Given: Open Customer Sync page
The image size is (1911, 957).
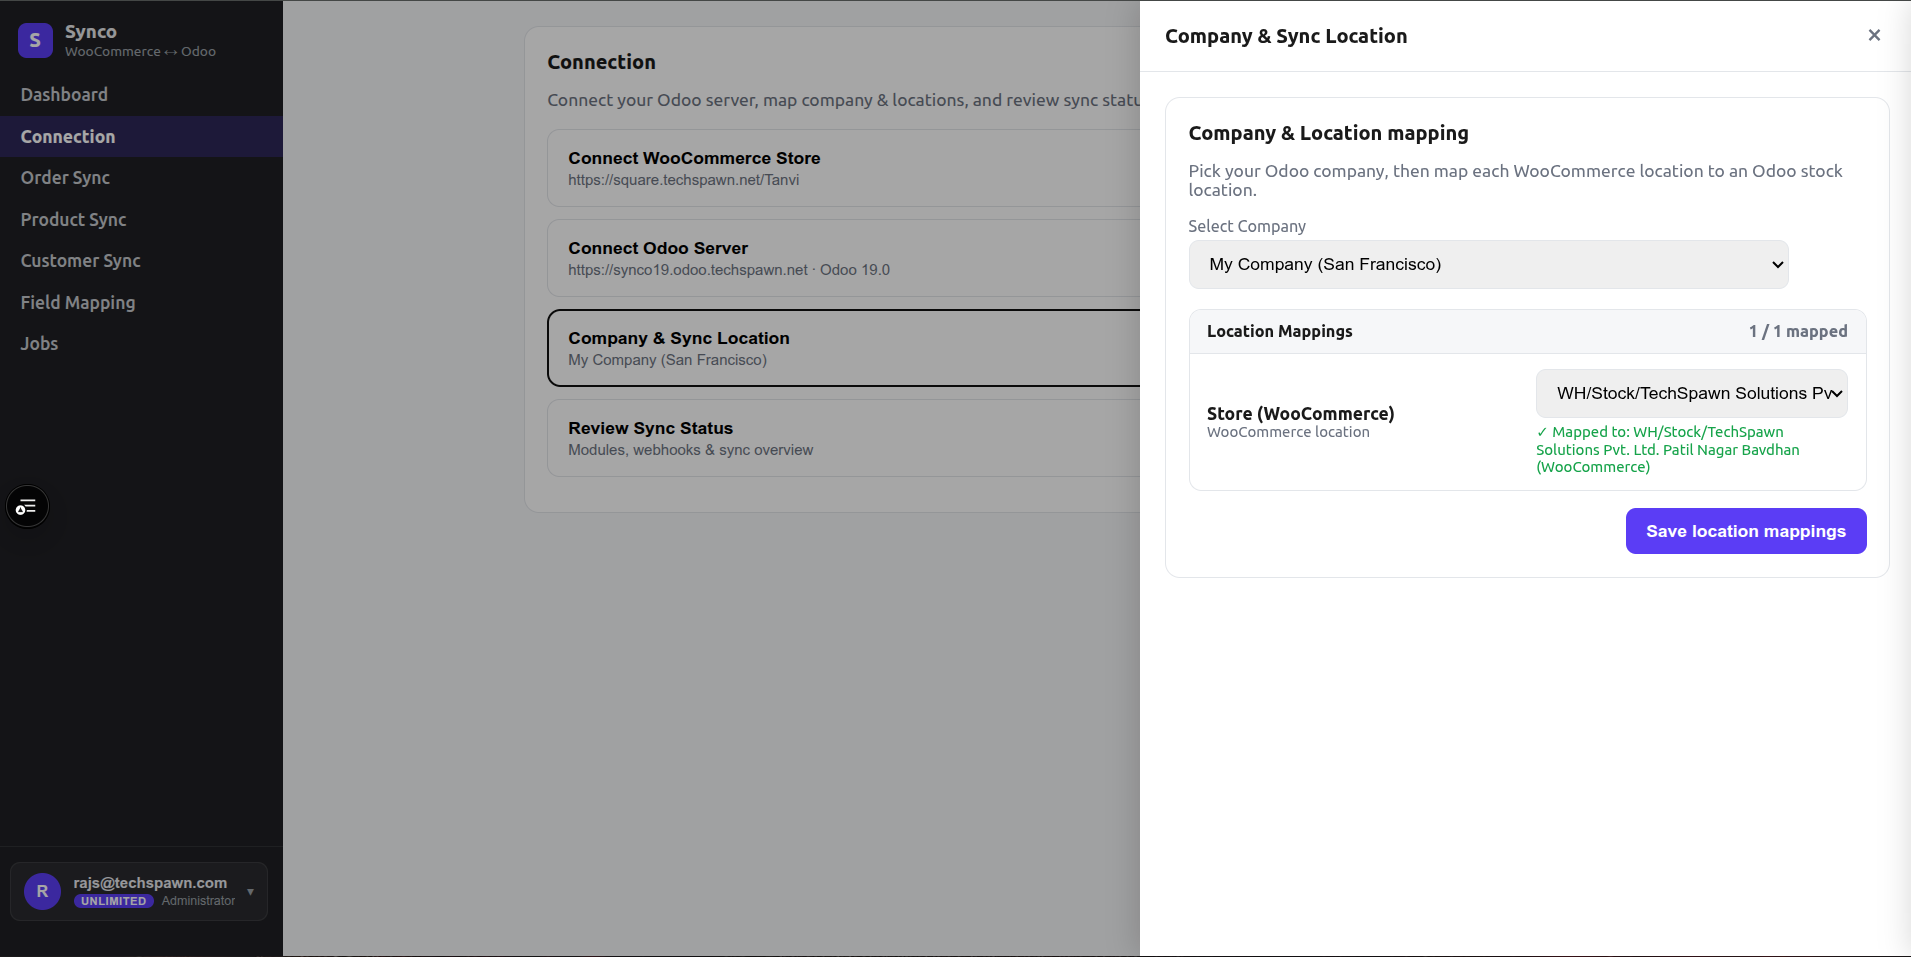Looking at the screenshot, I should (141, 260).
